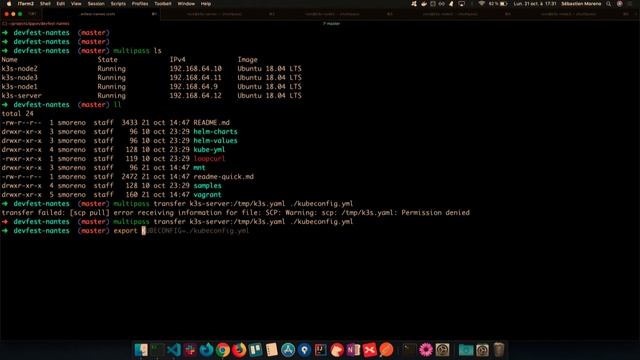
Task: Launch OneNote from the Dock
Action: (353, 350)
